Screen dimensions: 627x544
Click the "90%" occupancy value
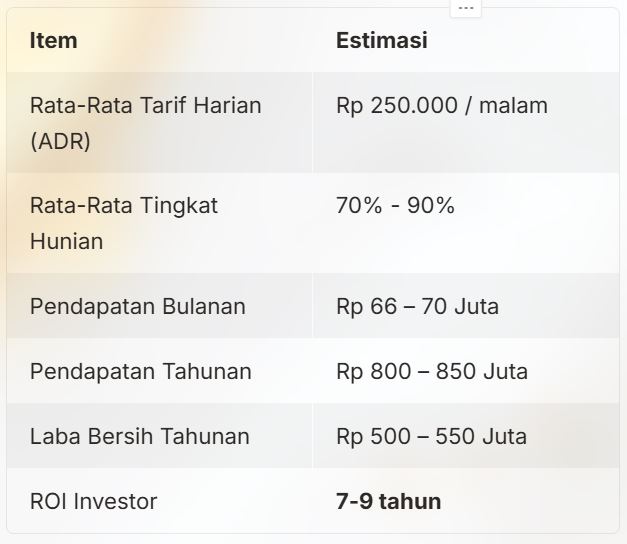click(430, 206)
